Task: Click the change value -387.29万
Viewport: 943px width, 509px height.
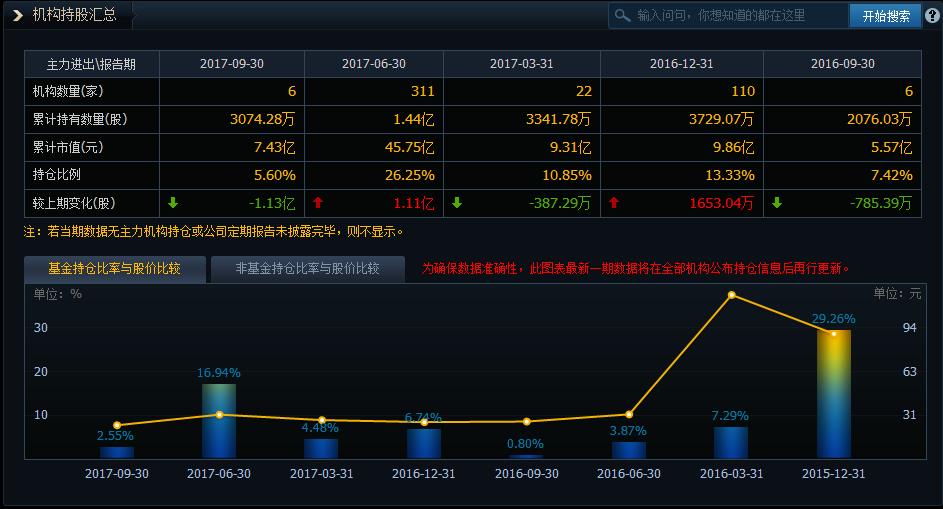Action: (561, 203)
